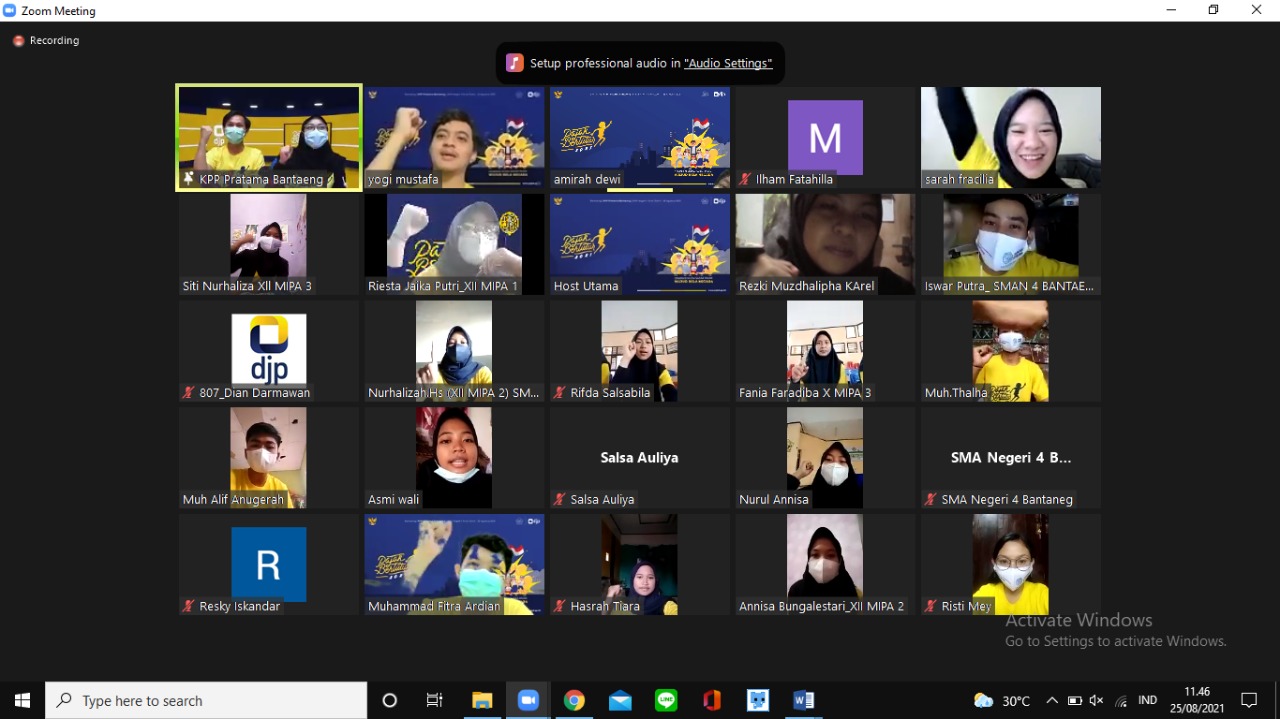
Task: Click the red Recording indicator icon
Action: (18, 41)
